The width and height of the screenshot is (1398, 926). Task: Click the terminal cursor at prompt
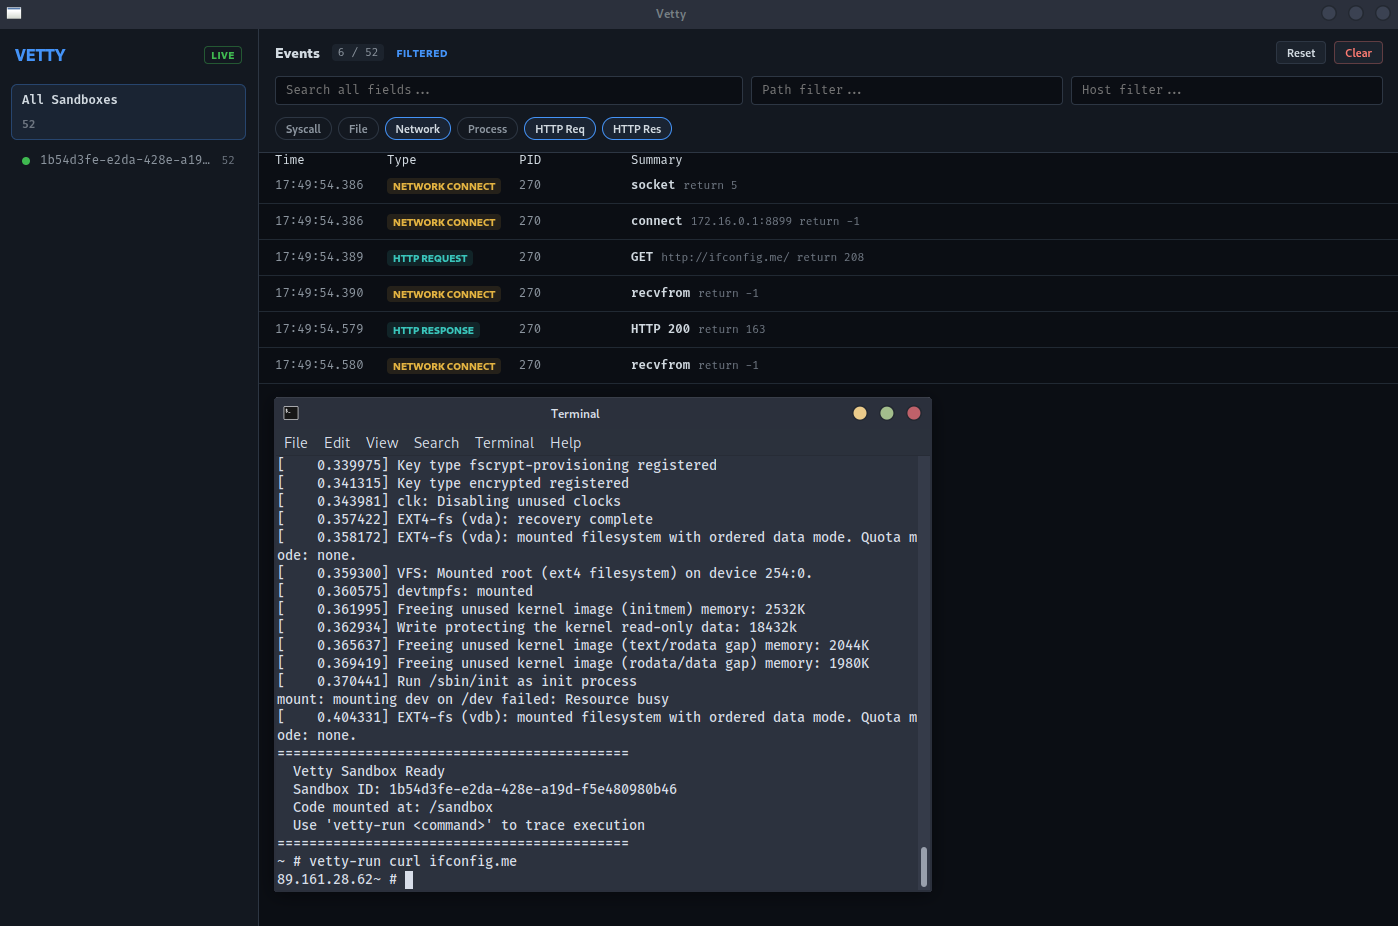[x=409, y=880]
